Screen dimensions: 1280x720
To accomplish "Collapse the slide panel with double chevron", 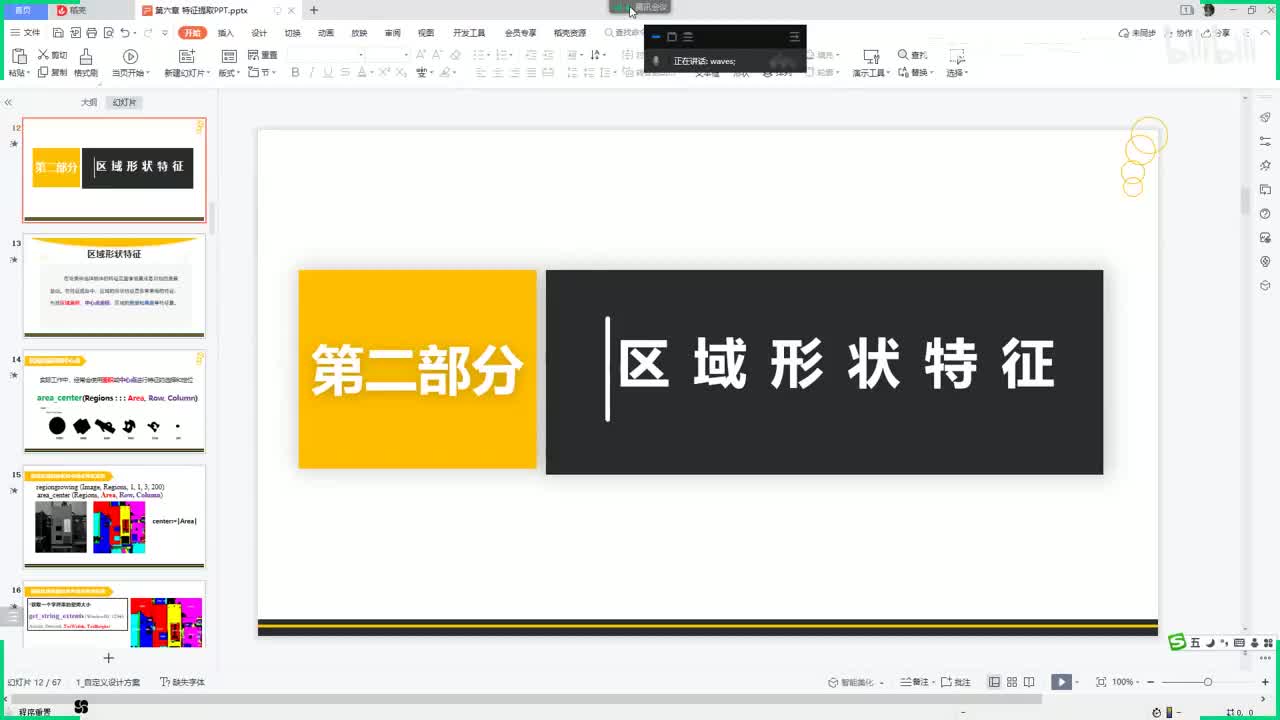I will (8, 102).
